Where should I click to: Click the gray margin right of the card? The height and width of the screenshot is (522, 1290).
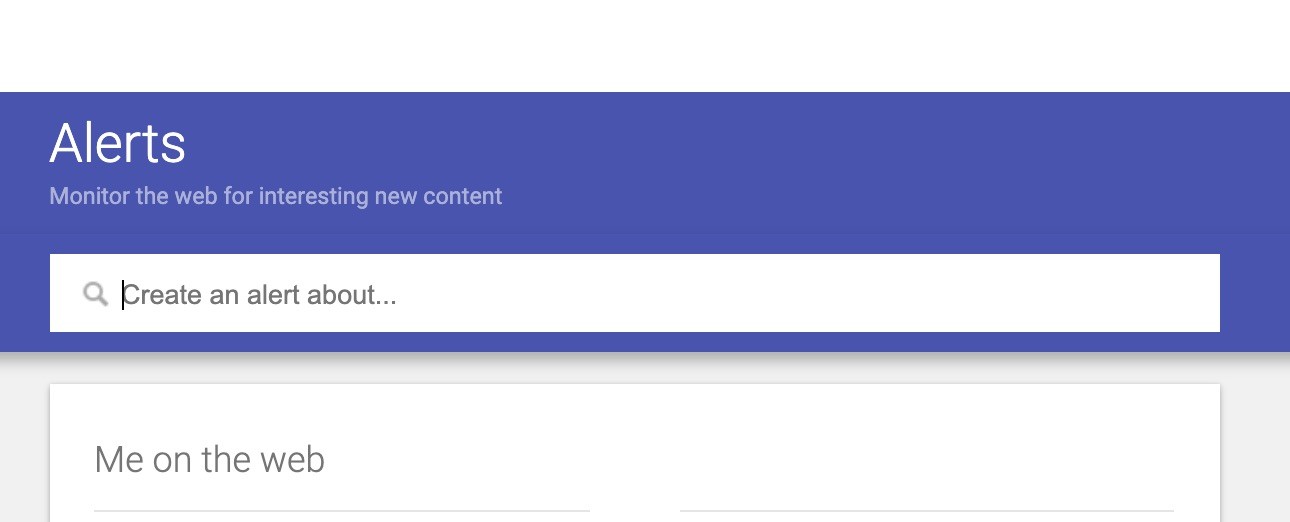1255,450
